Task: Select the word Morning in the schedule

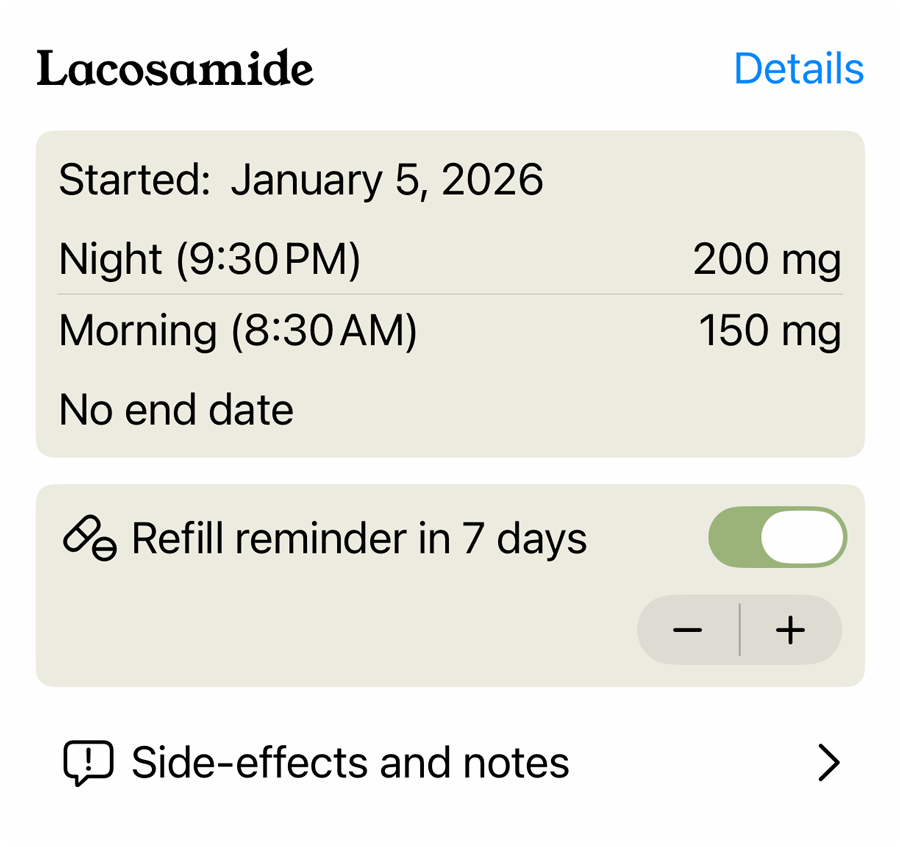Action: pyautogui.click(x=137, y=331)
